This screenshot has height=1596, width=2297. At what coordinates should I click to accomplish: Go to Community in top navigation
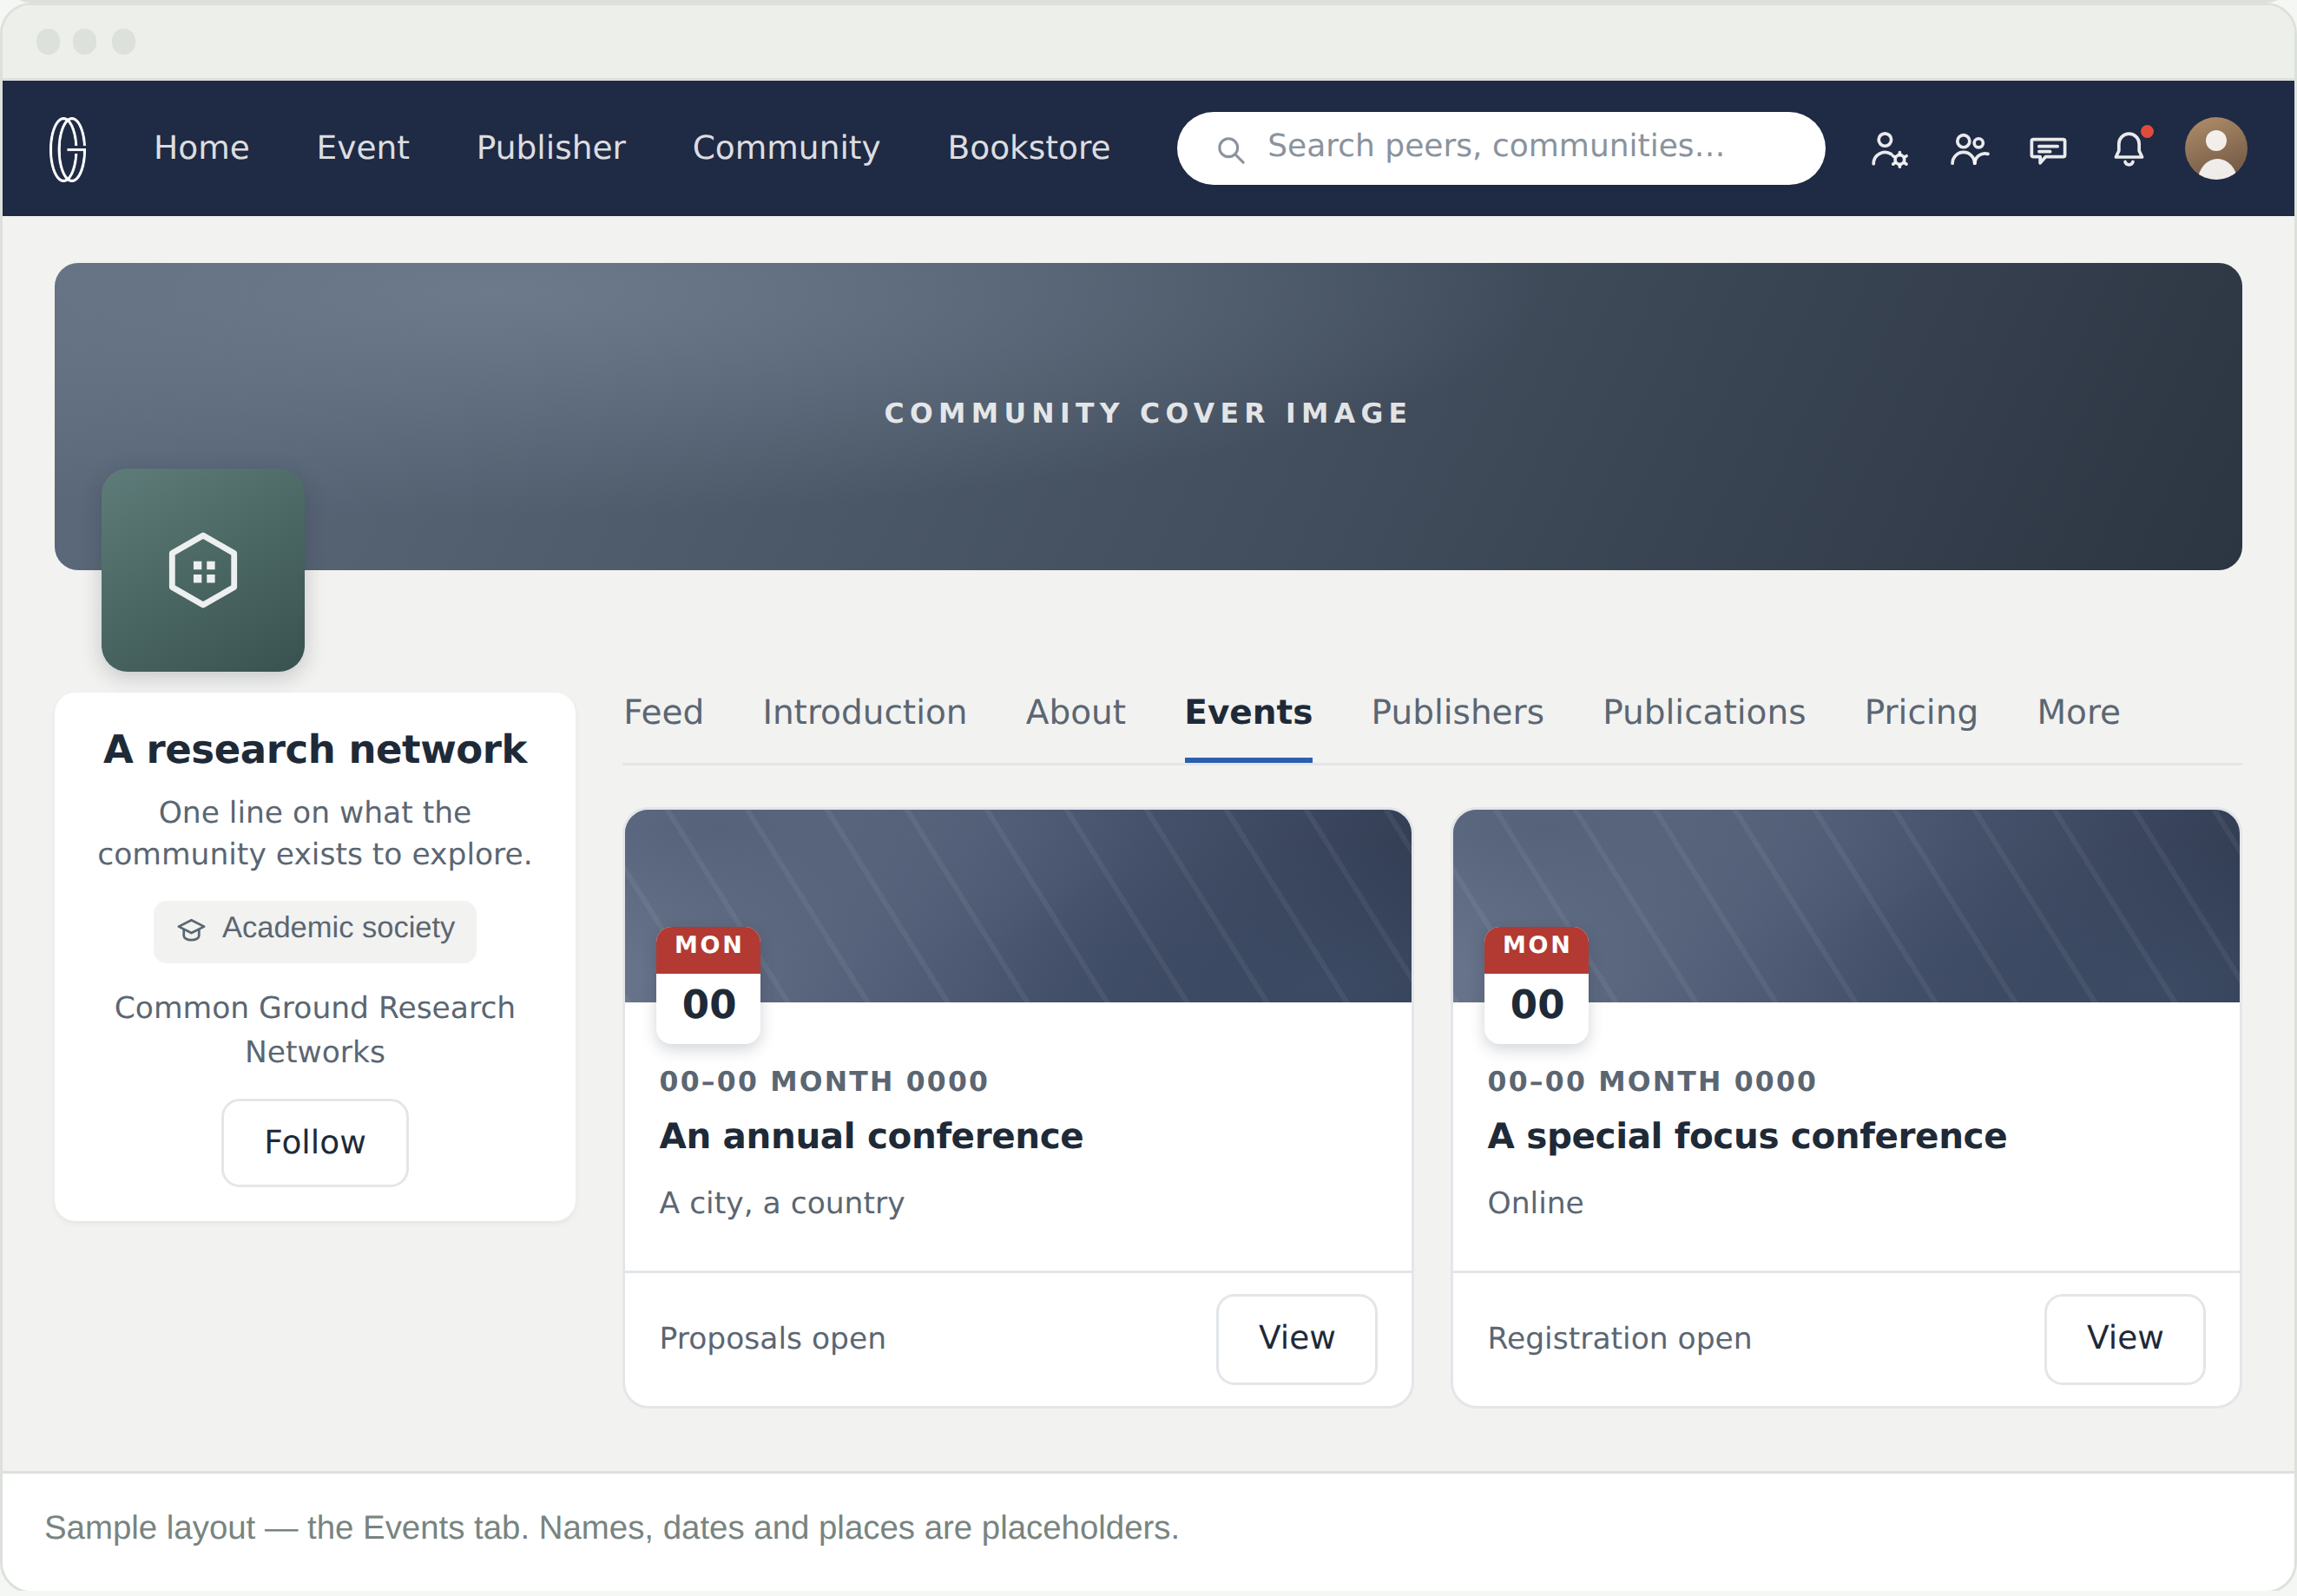point(786,148)
